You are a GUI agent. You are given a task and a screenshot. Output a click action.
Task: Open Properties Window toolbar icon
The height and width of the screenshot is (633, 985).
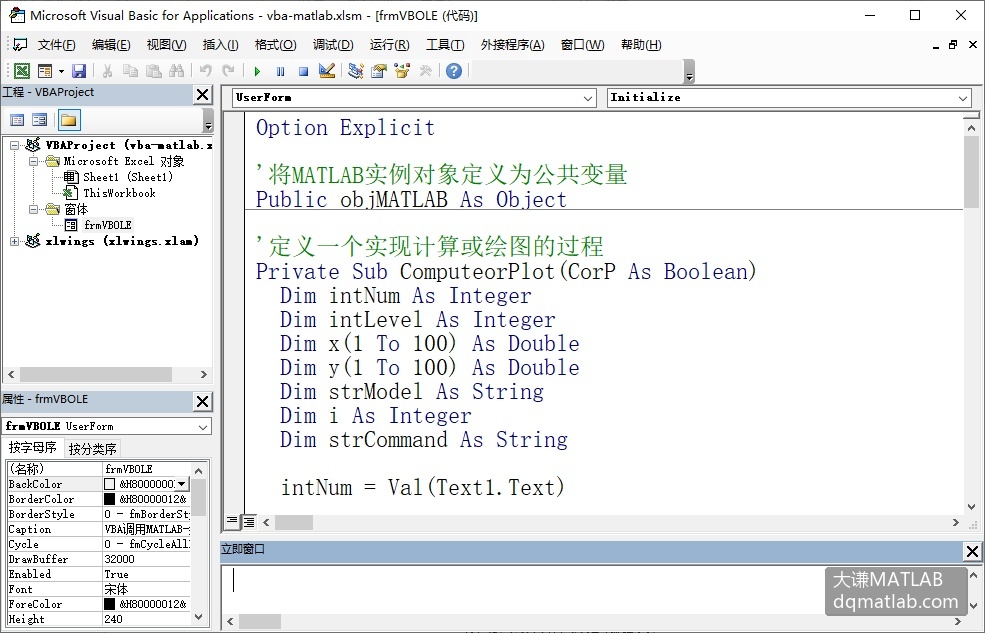click(x=379, y=71)
